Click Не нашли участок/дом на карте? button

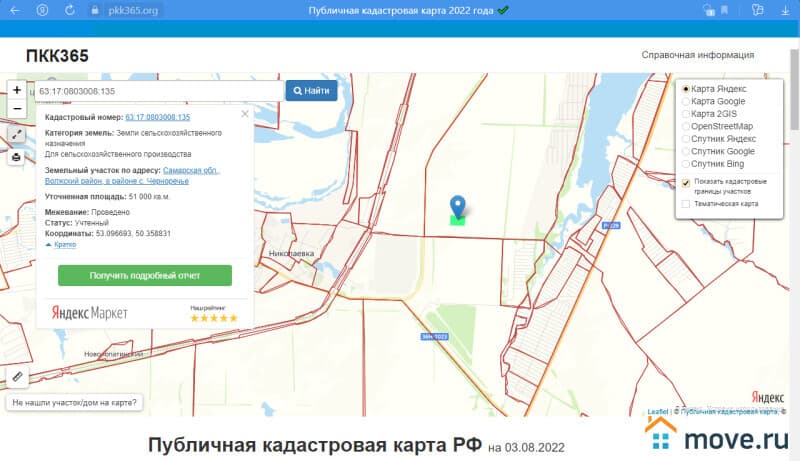point(74,402)
